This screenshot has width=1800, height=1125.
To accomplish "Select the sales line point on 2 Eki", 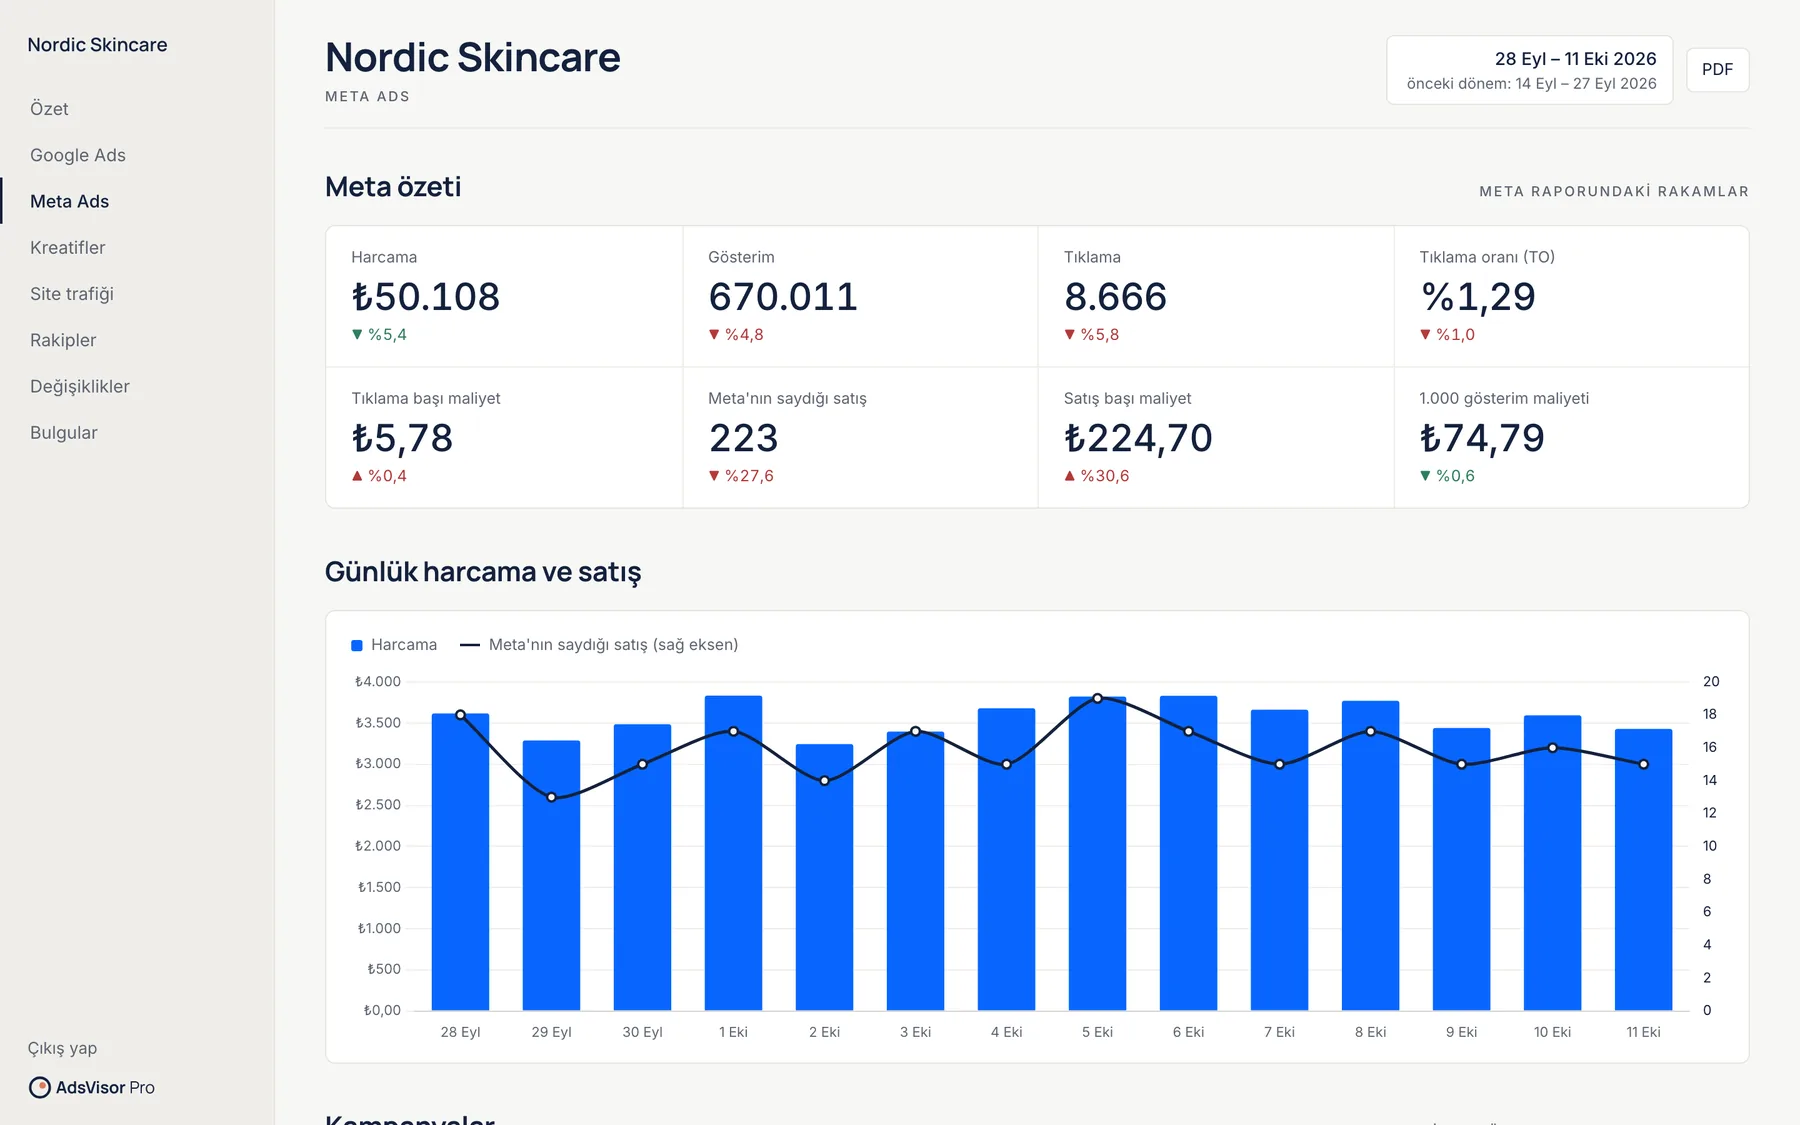I will [824, 781].
